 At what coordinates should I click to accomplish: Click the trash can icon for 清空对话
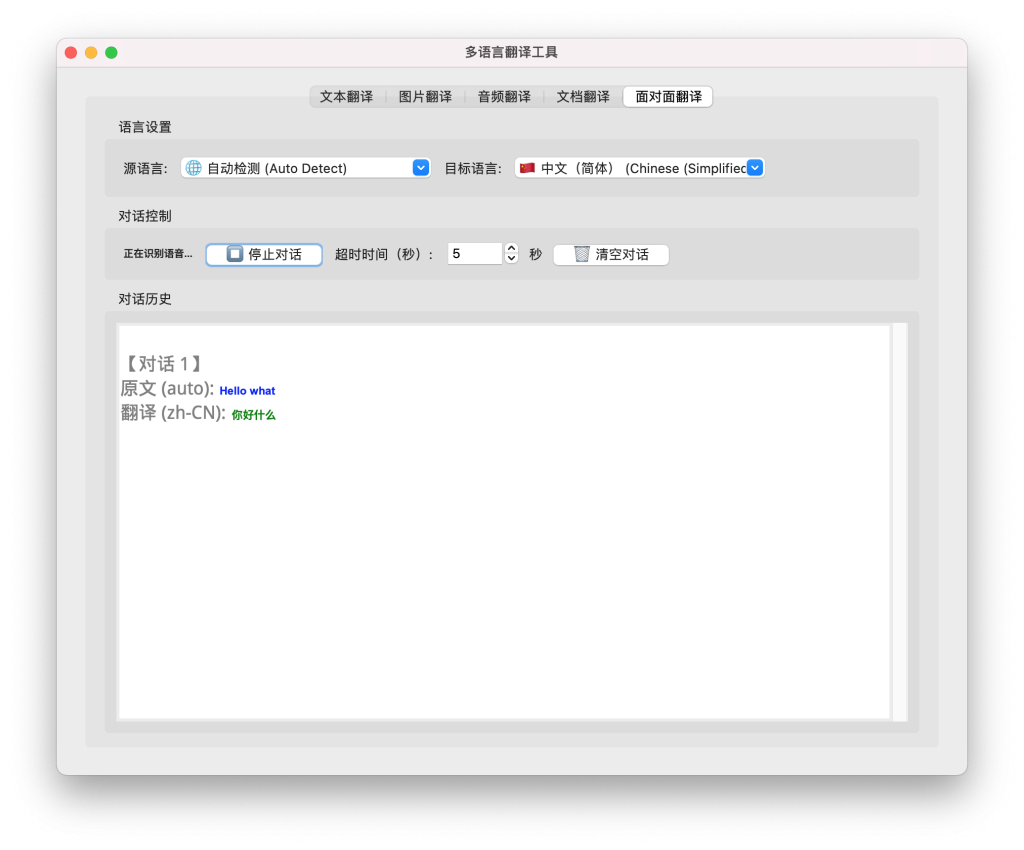582,254
